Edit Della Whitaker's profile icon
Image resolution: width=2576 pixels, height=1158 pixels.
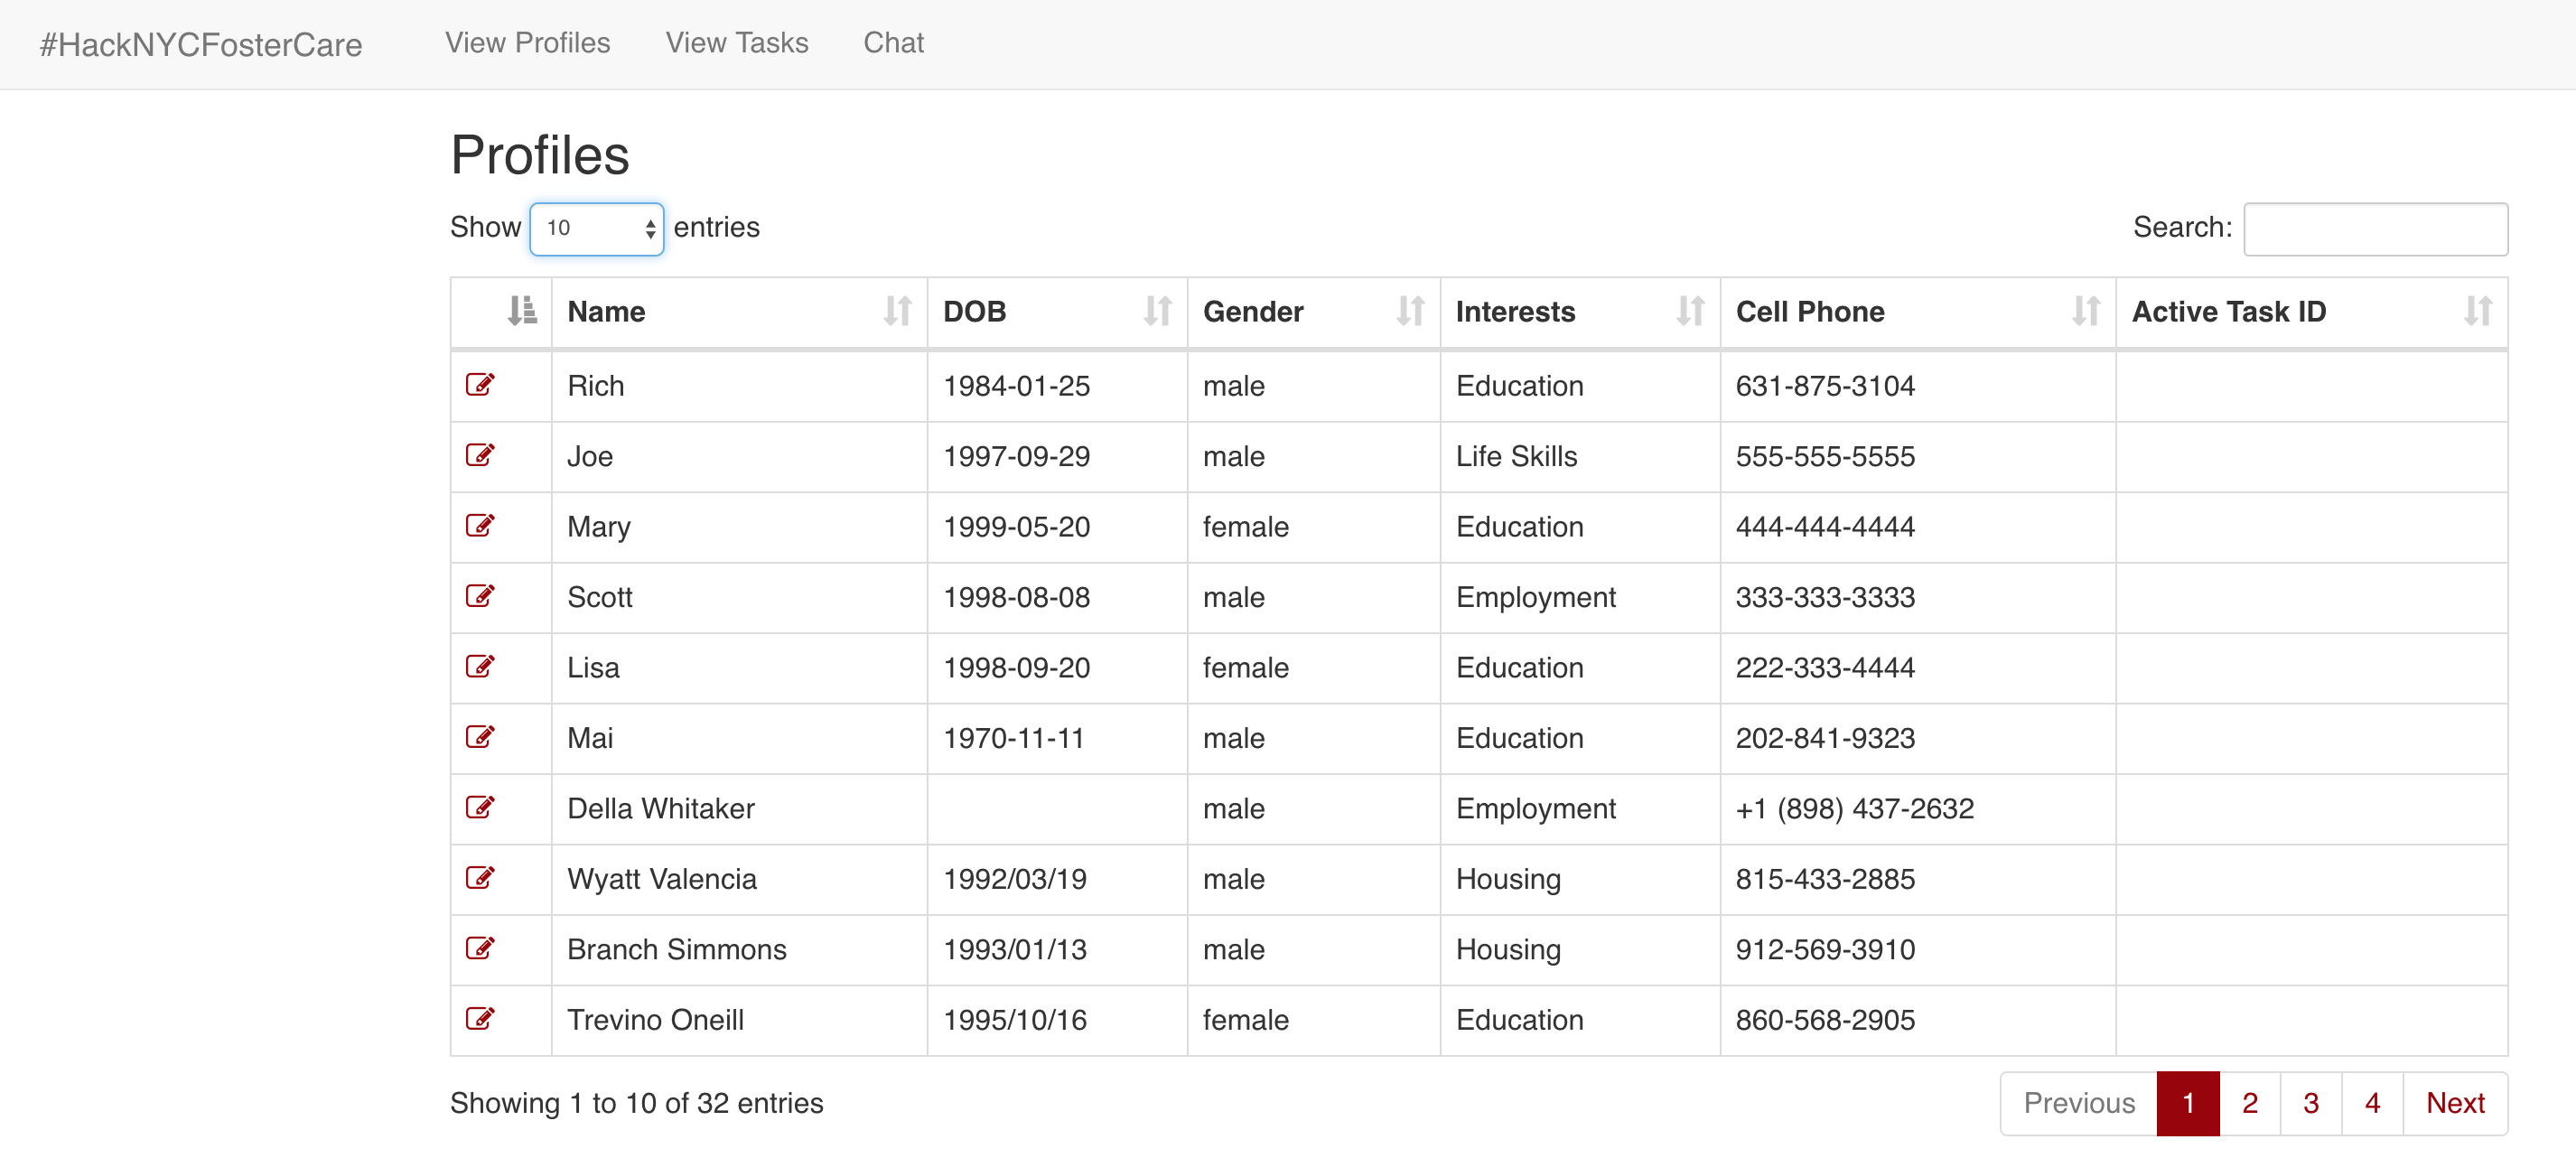[x=480, y=807]
